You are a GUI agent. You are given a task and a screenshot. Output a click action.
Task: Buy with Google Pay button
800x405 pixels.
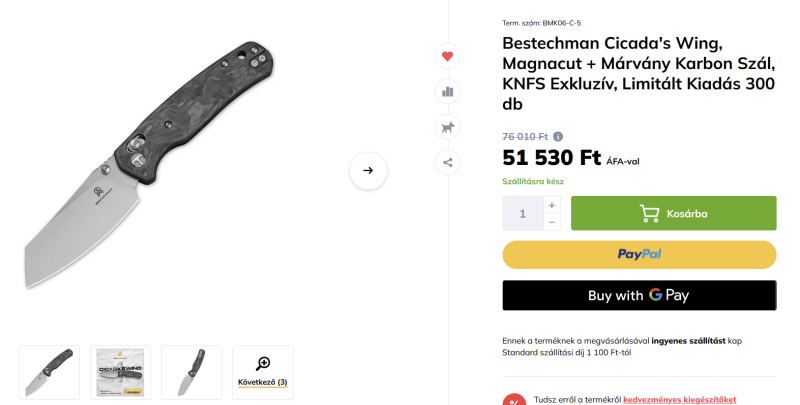coord(639,295)
